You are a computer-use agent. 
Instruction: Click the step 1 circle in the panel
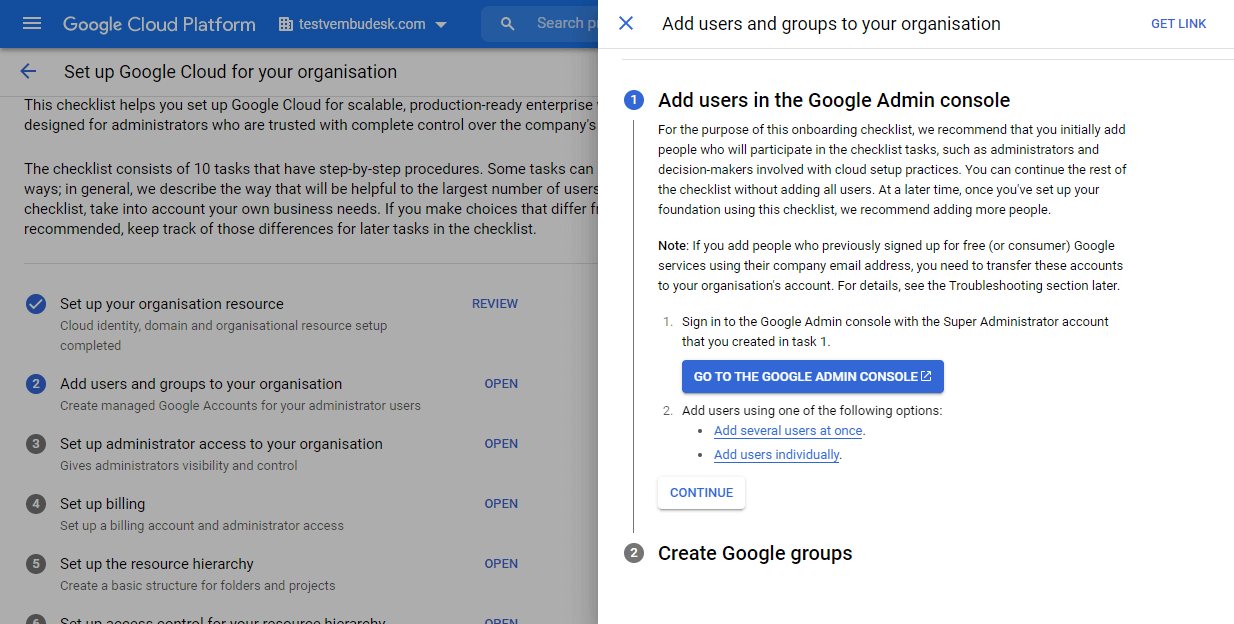tap(633, 100)
